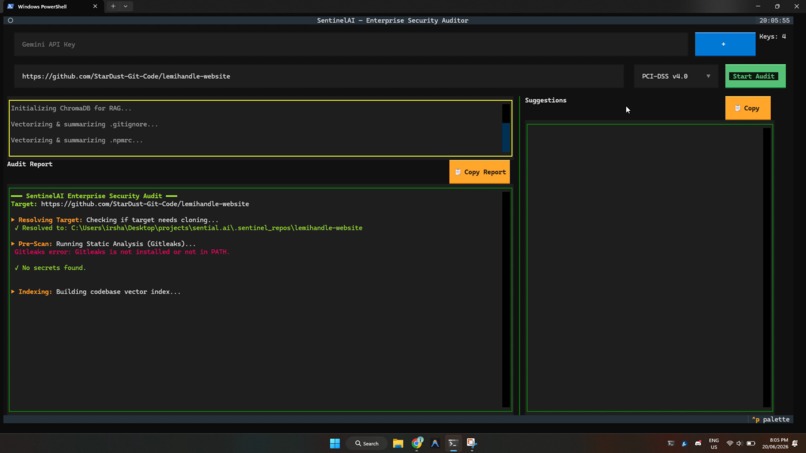Click the Copy button in Suggestions panel
This screenshot has height=453, width=806.
[747, 108]
